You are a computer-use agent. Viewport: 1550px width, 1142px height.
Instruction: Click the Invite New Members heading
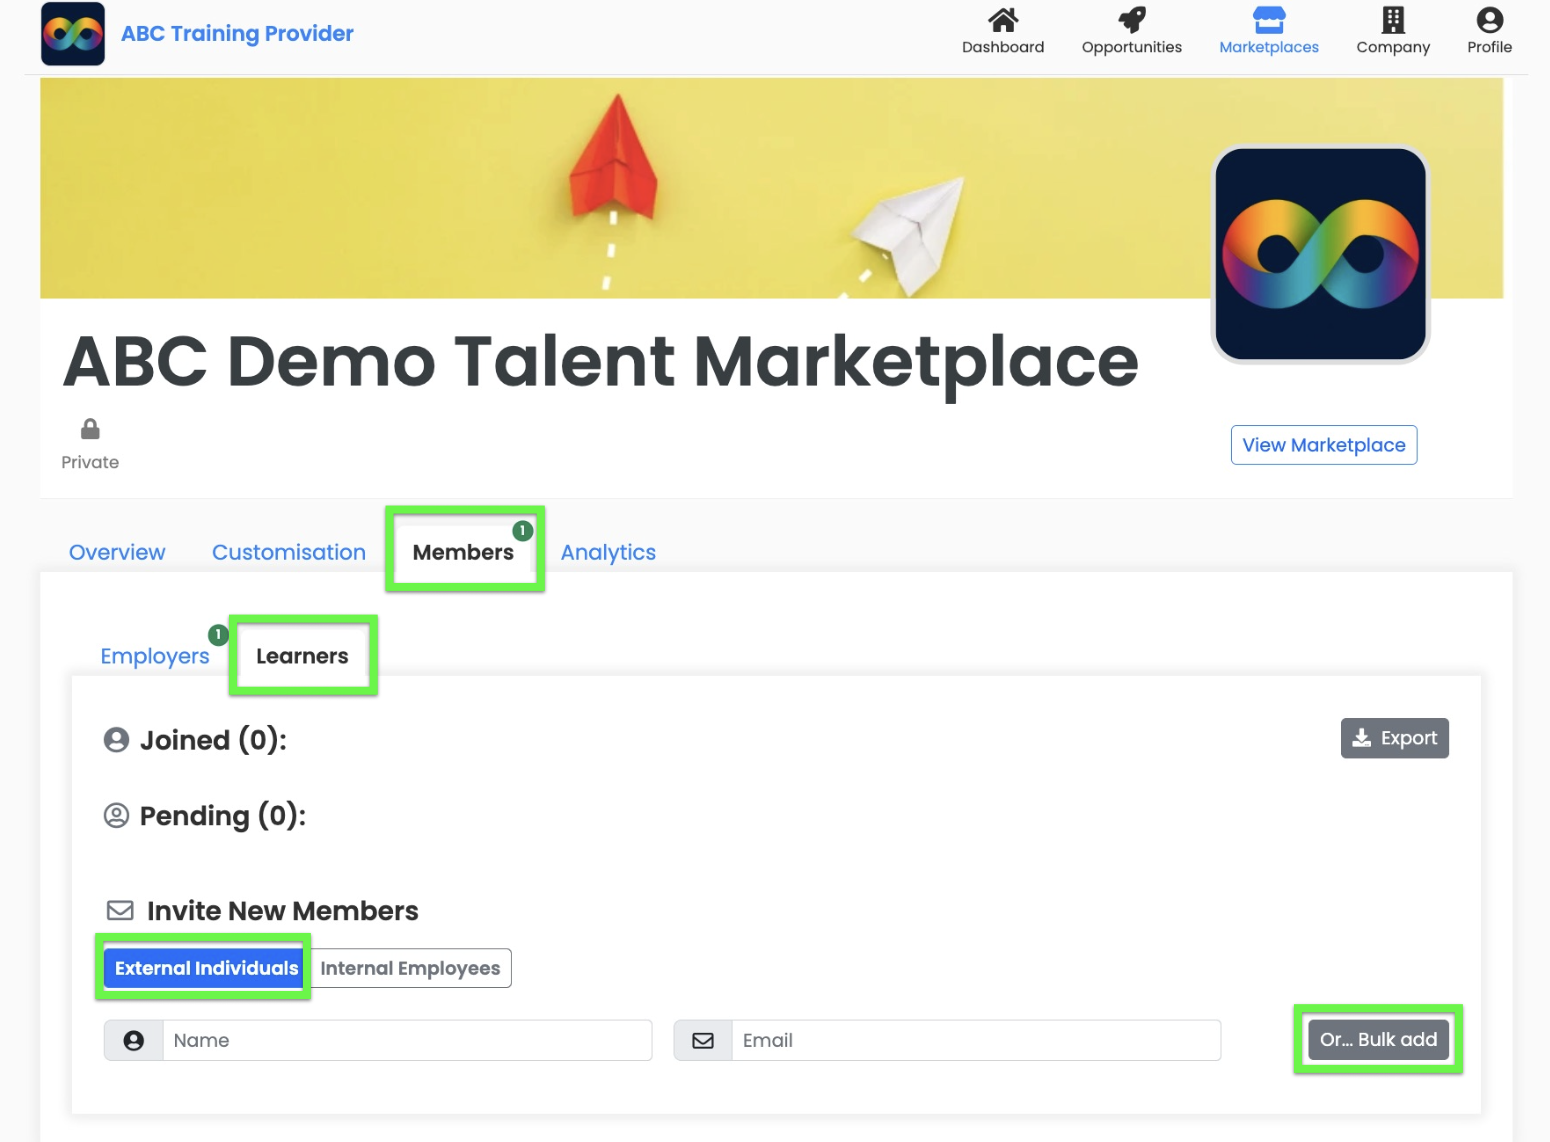tap(283, 911)
